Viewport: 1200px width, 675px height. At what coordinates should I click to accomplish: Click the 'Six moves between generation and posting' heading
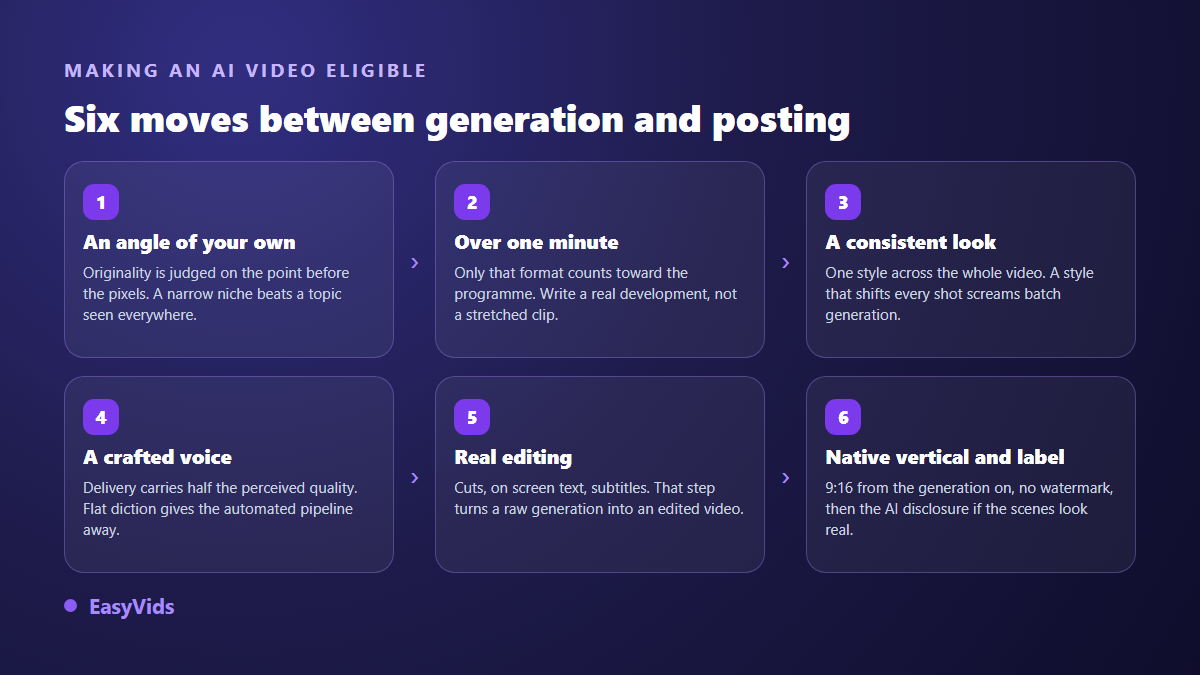(457, 119)
